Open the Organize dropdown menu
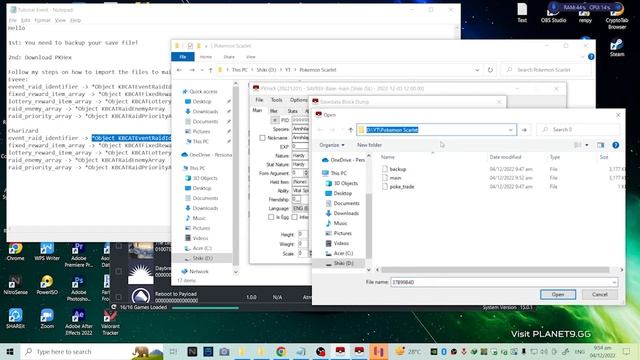Screen dimensions: 640x360 click(x=332, y=145)
